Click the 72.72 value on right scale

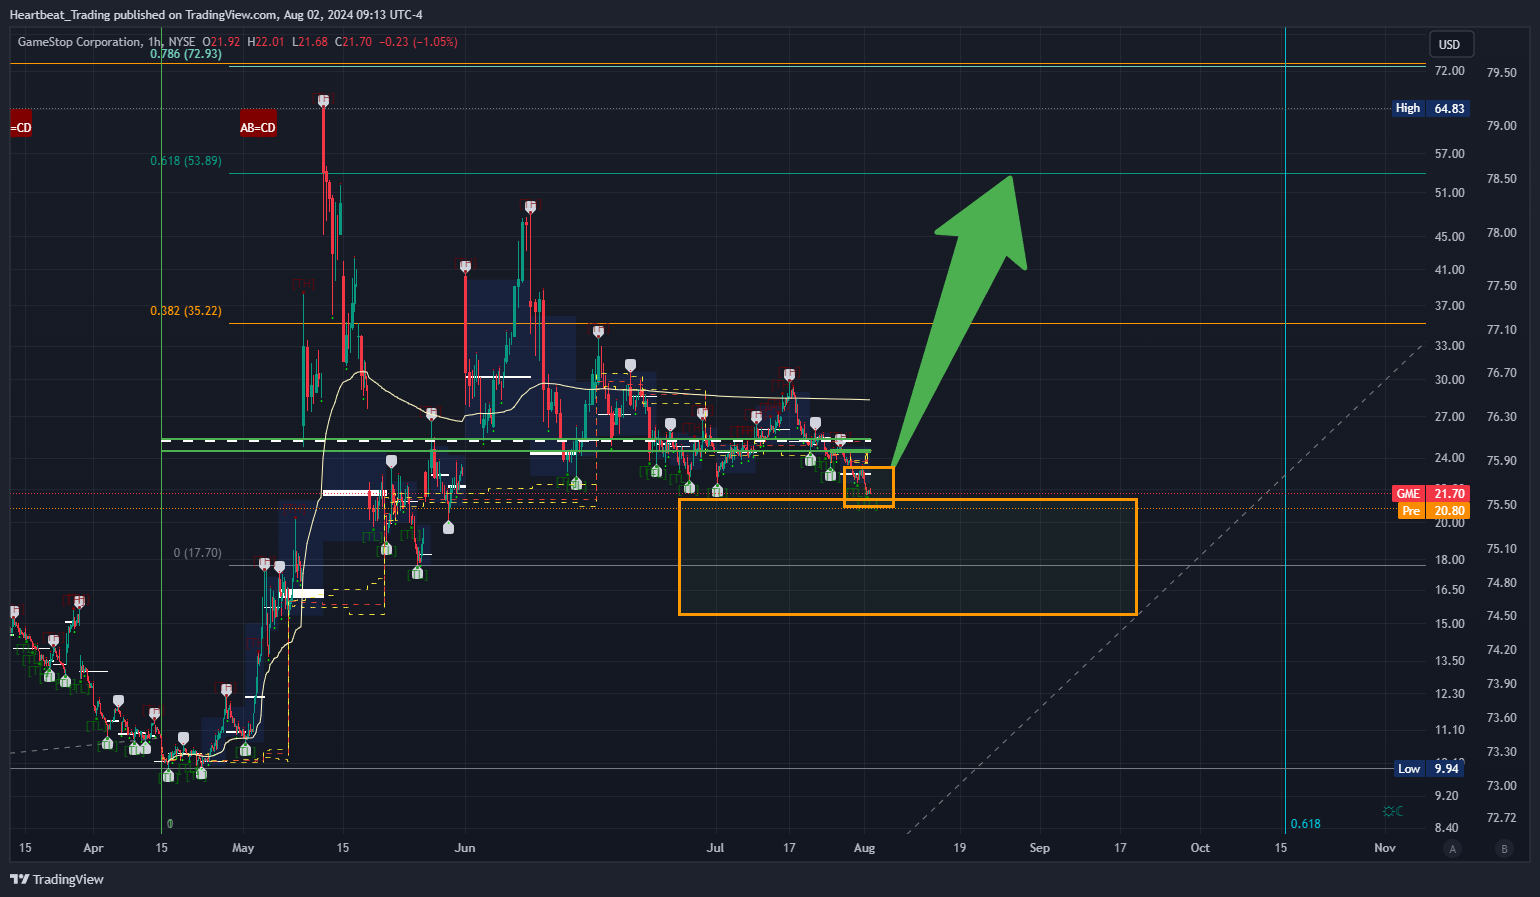click(x=1502, y=818)
